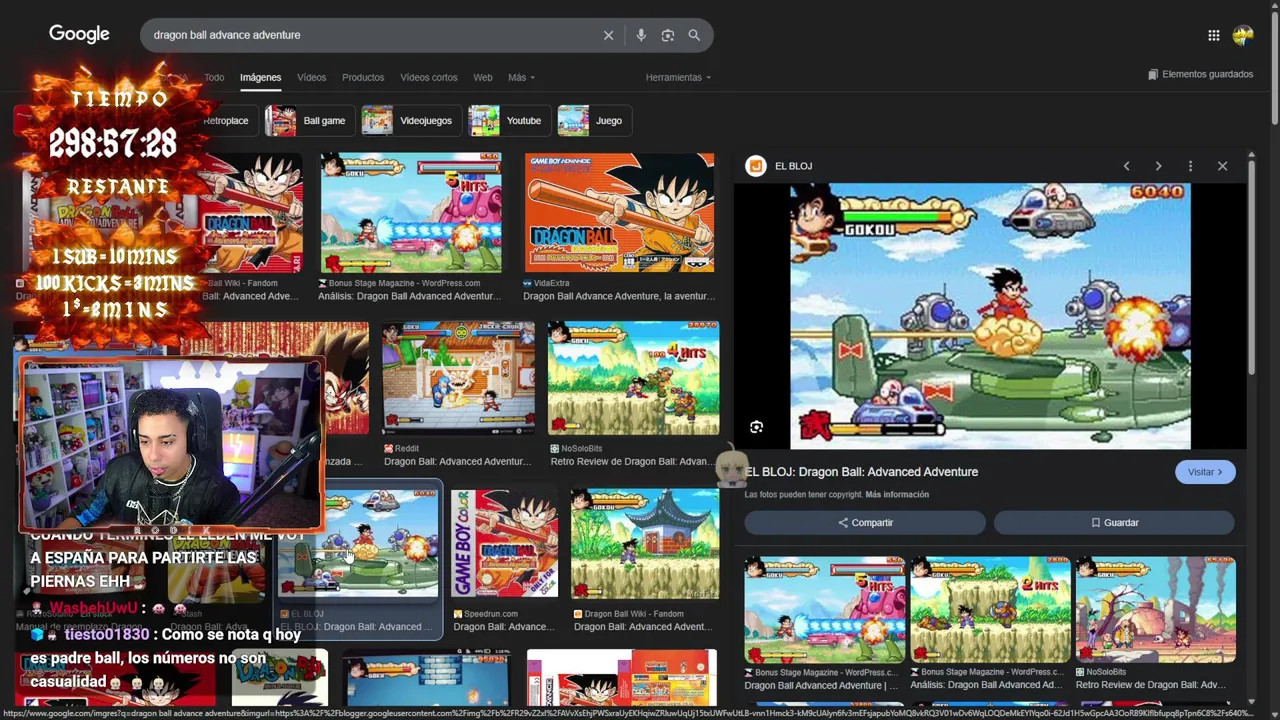Open Reddit result thumbnail

(458, 377)
